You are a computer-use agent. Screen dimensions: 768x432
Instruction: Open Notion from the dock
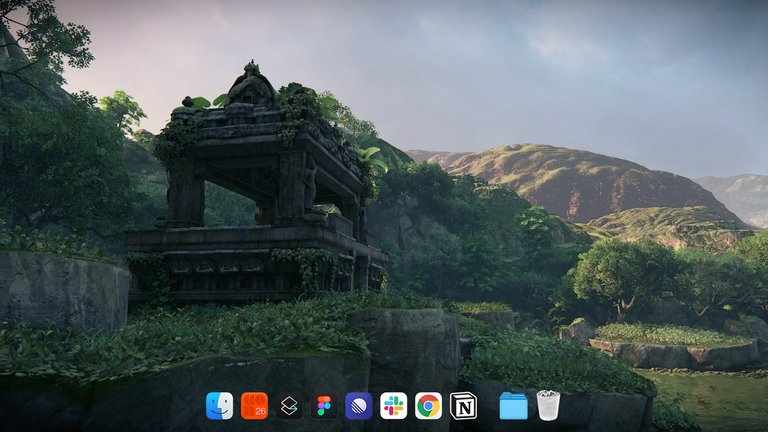[x=463, y=406]
